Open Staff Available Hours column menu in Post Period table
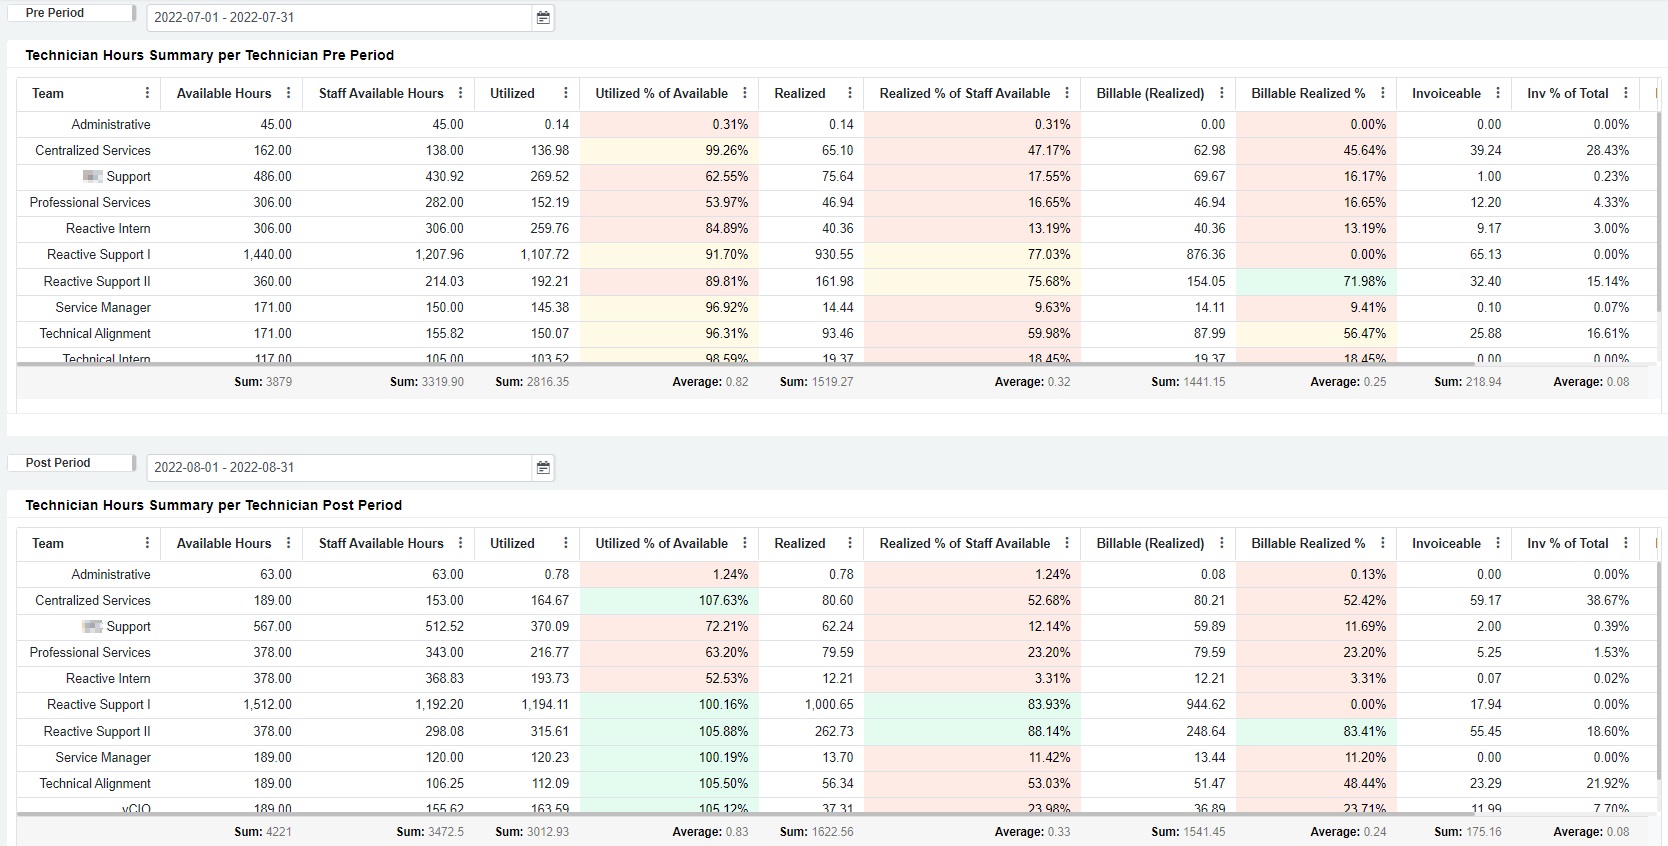The image size is (1668, 846). (x=461, y=543)
